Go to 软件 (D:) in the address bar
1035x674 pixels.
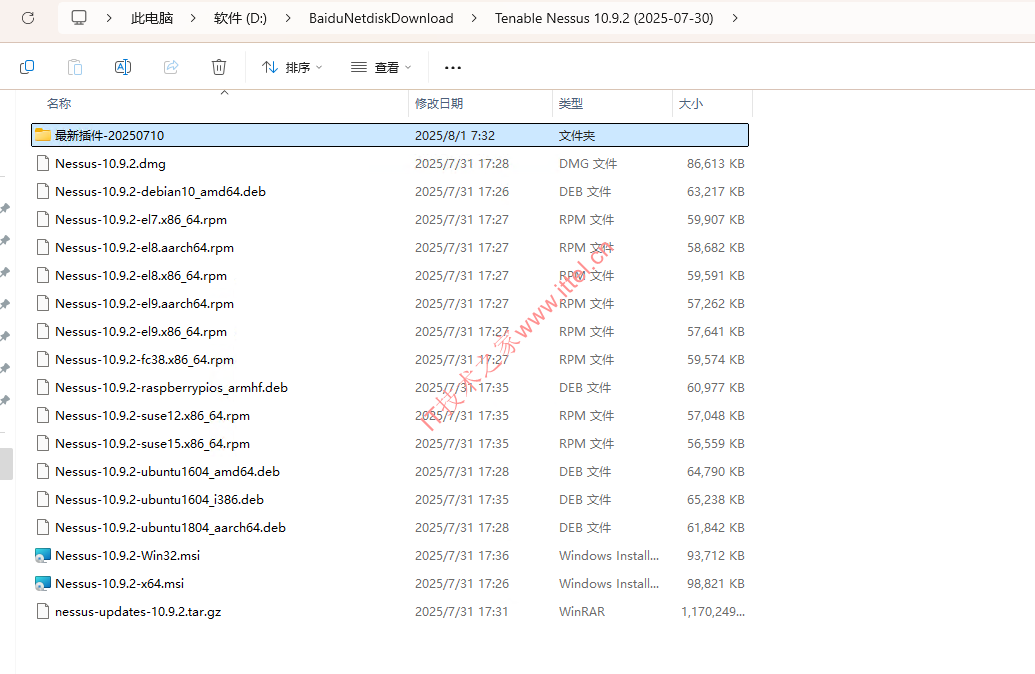(240, 18)
